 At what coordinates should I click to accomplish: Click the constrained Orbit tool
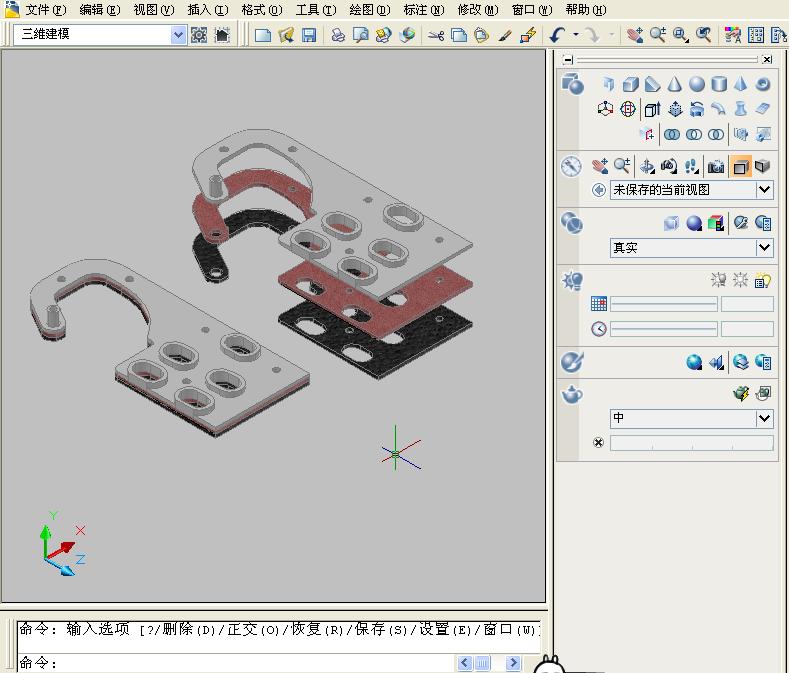(x=647, y=166)
